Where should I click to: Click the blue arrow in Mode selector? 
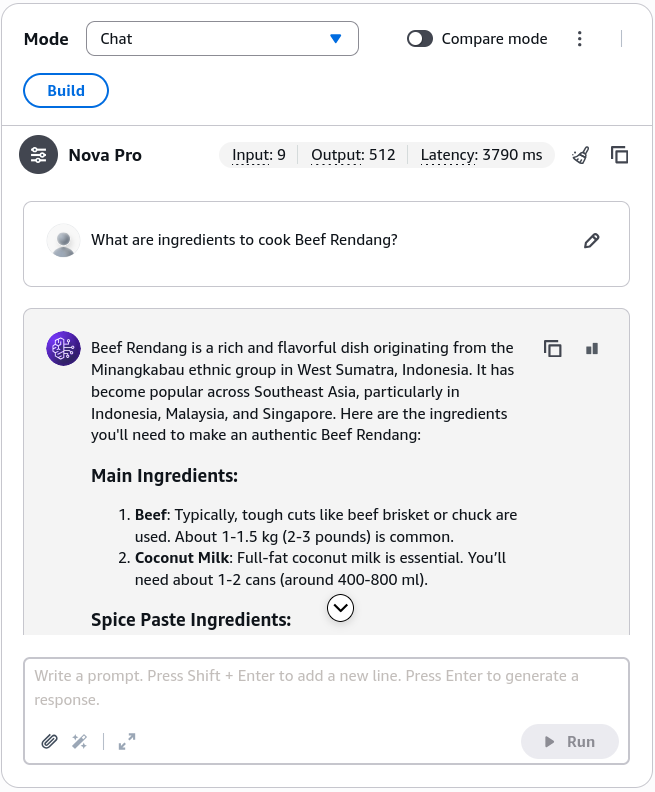coord(335,39)
